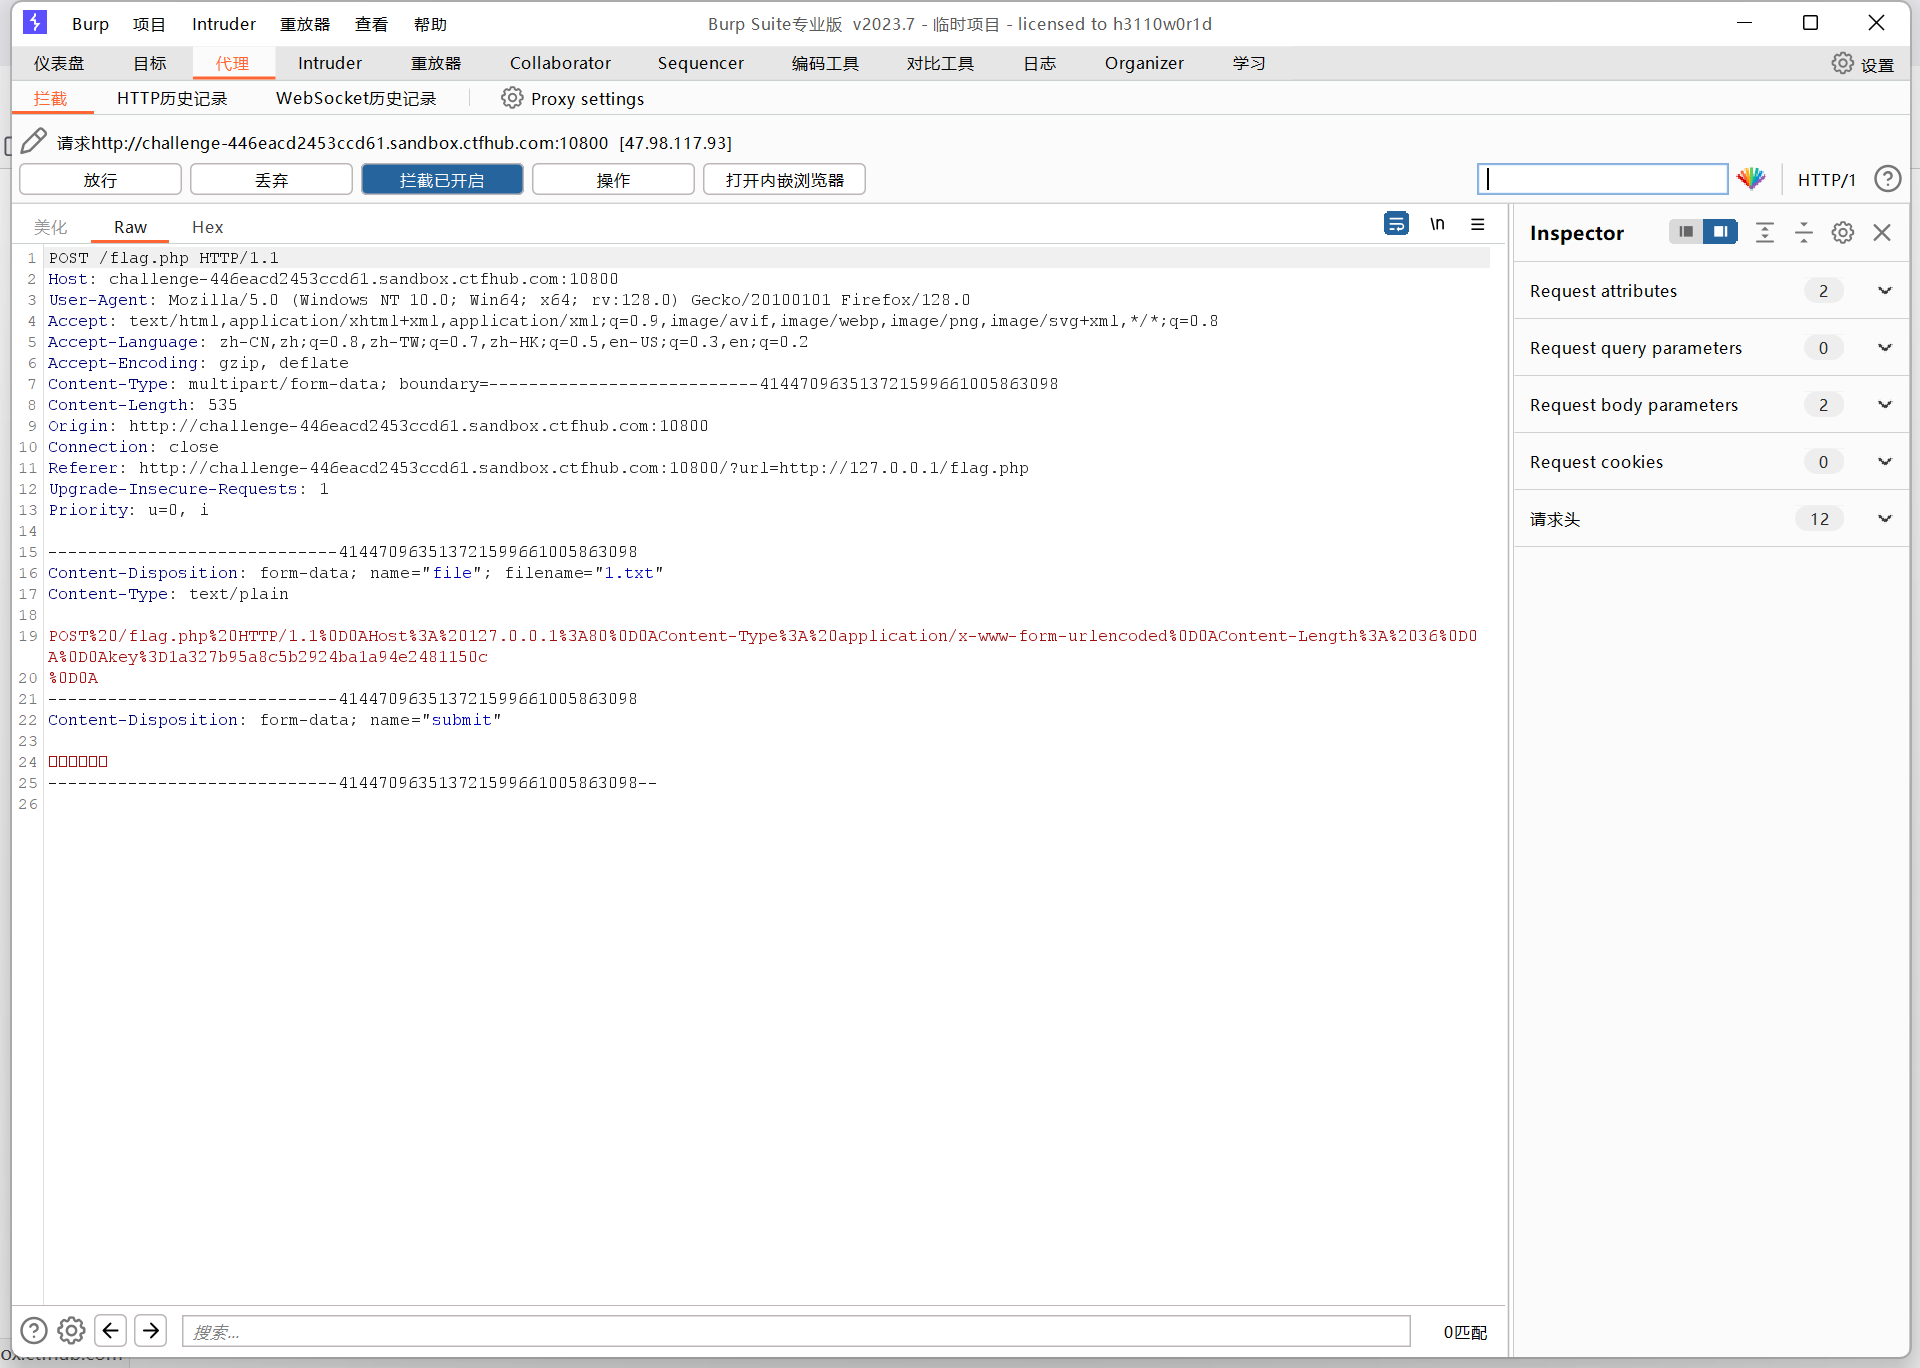The height and width of the screenshot is (1368, 1920).
Task: Click the comment input field
Action: (1603, 179)
